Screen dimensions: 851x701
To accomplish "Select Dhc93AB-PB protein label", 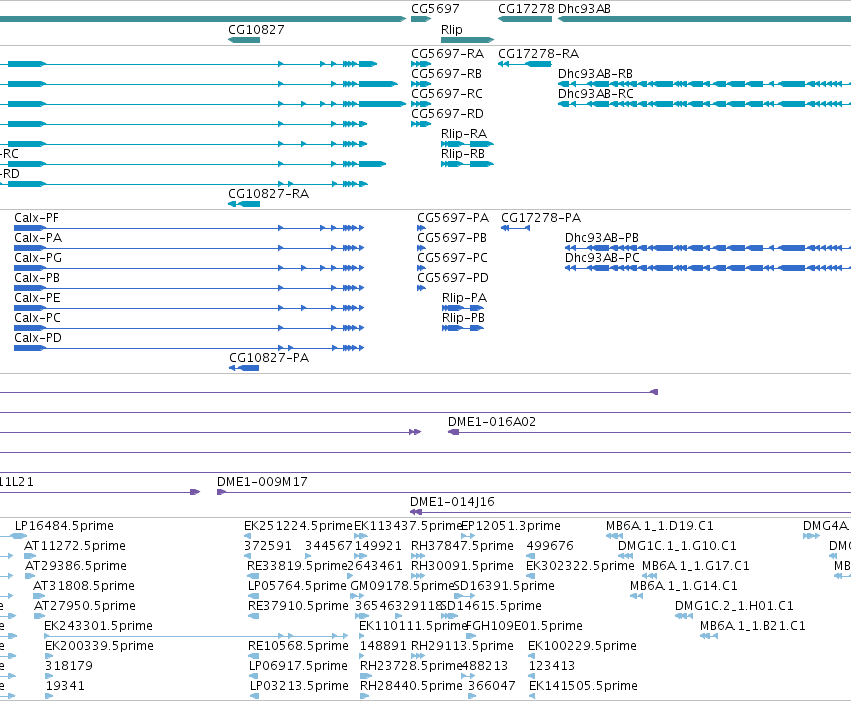I will (x=601, y=238).
